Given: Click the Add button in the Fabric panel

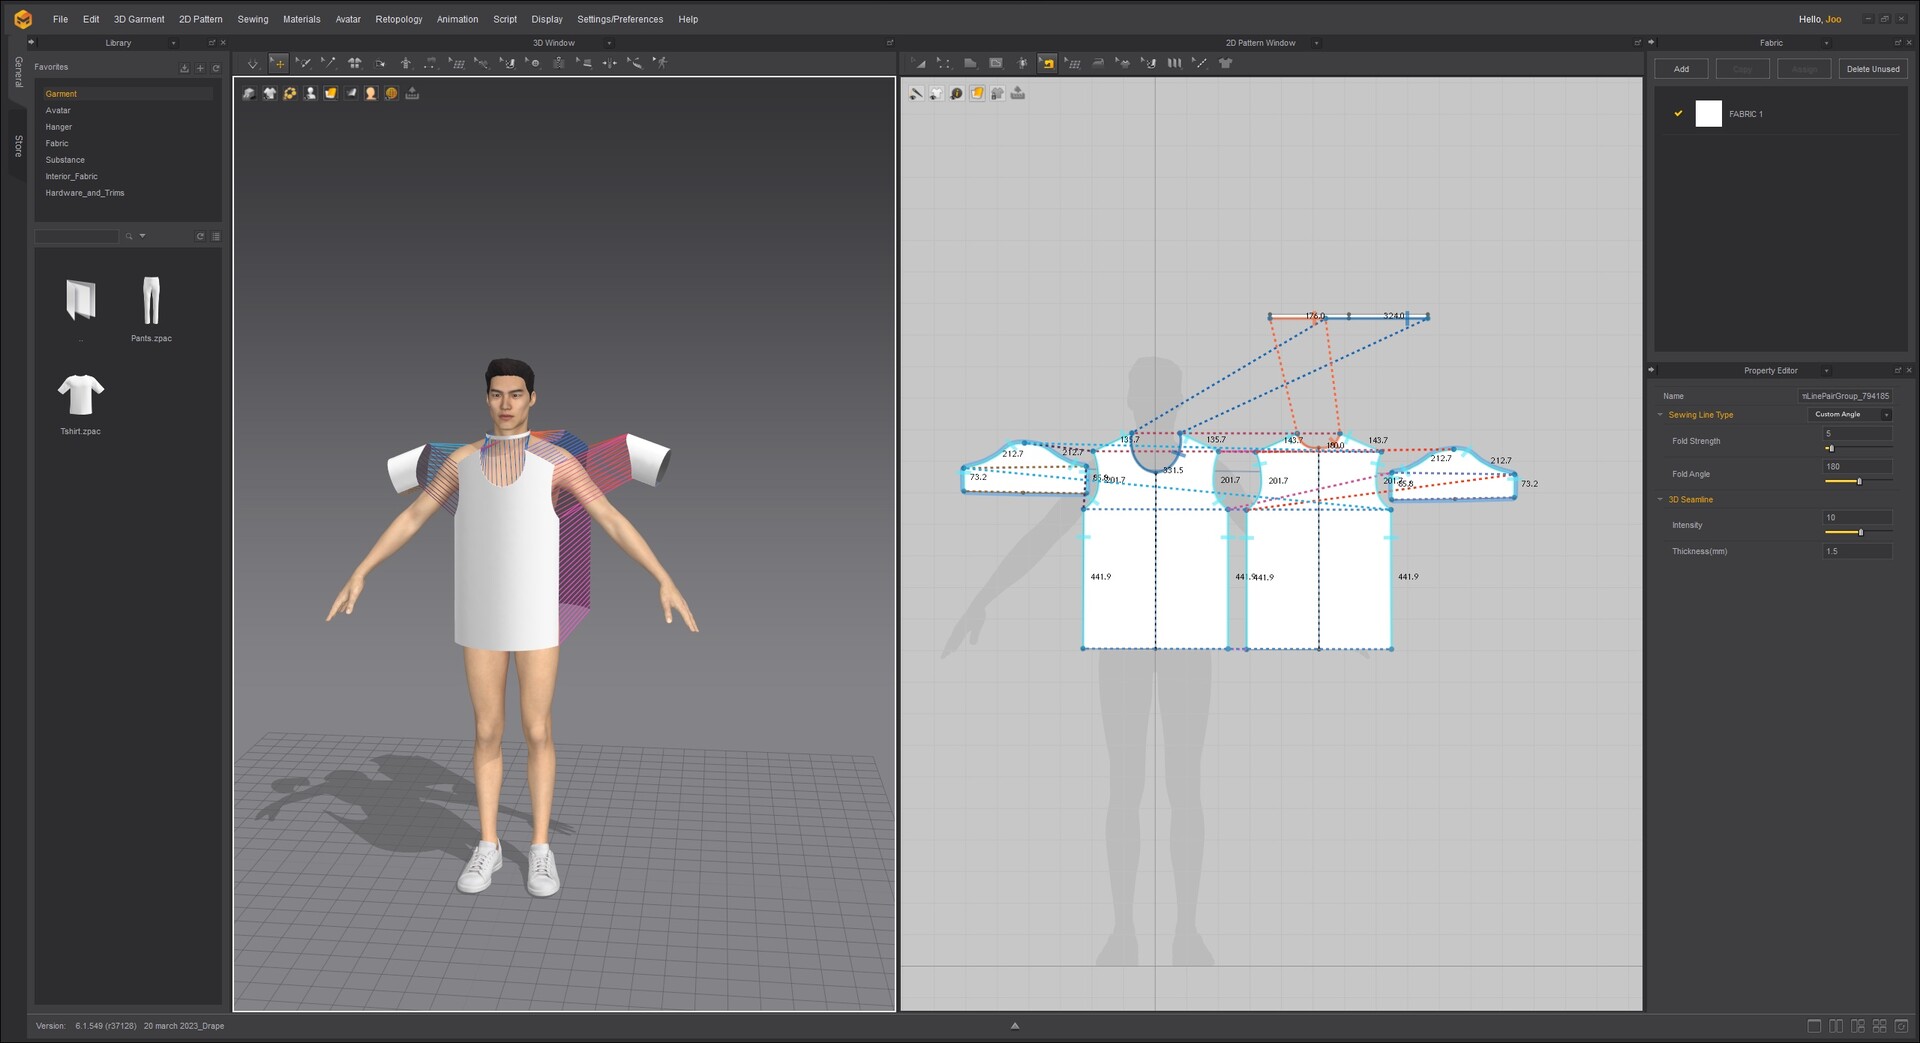Looking at the screenshot, I should [x=1681, y=68].
